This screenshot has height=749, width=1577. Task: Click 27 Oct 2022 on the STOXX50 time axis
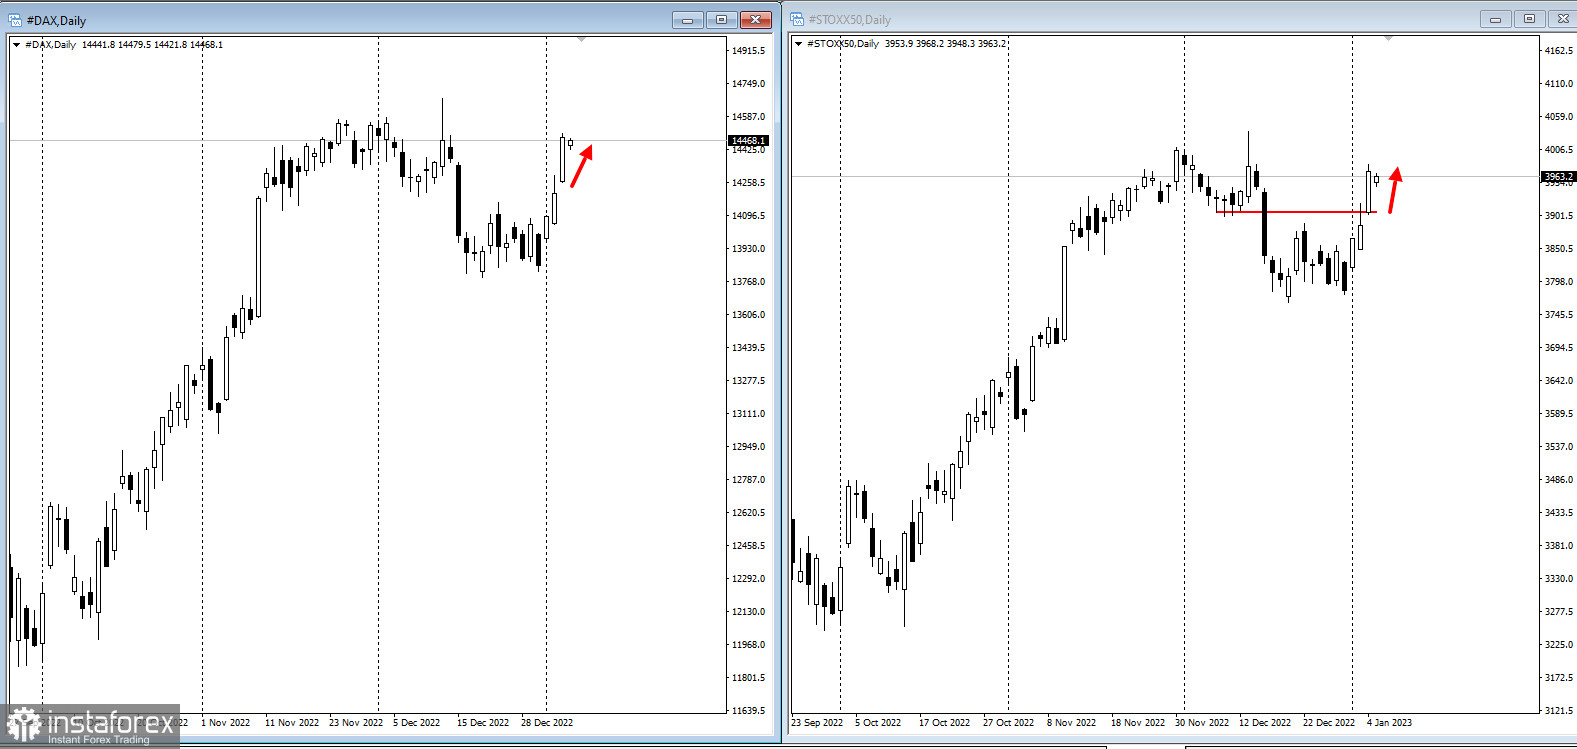pyautogui.click(x=1008, y=723)
